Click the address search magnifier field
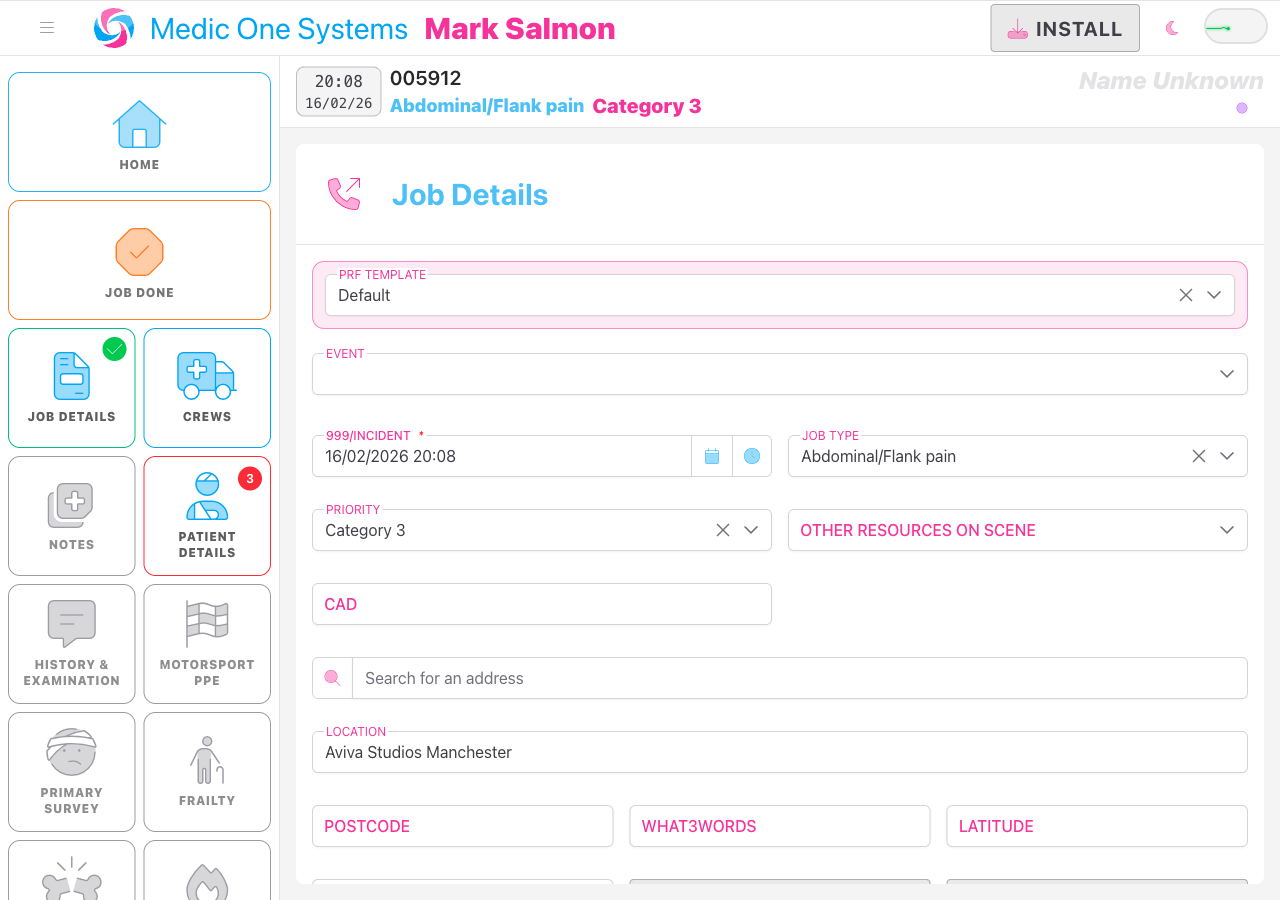Viewport: 1280px width, 900px height. (x=331, y=678)
